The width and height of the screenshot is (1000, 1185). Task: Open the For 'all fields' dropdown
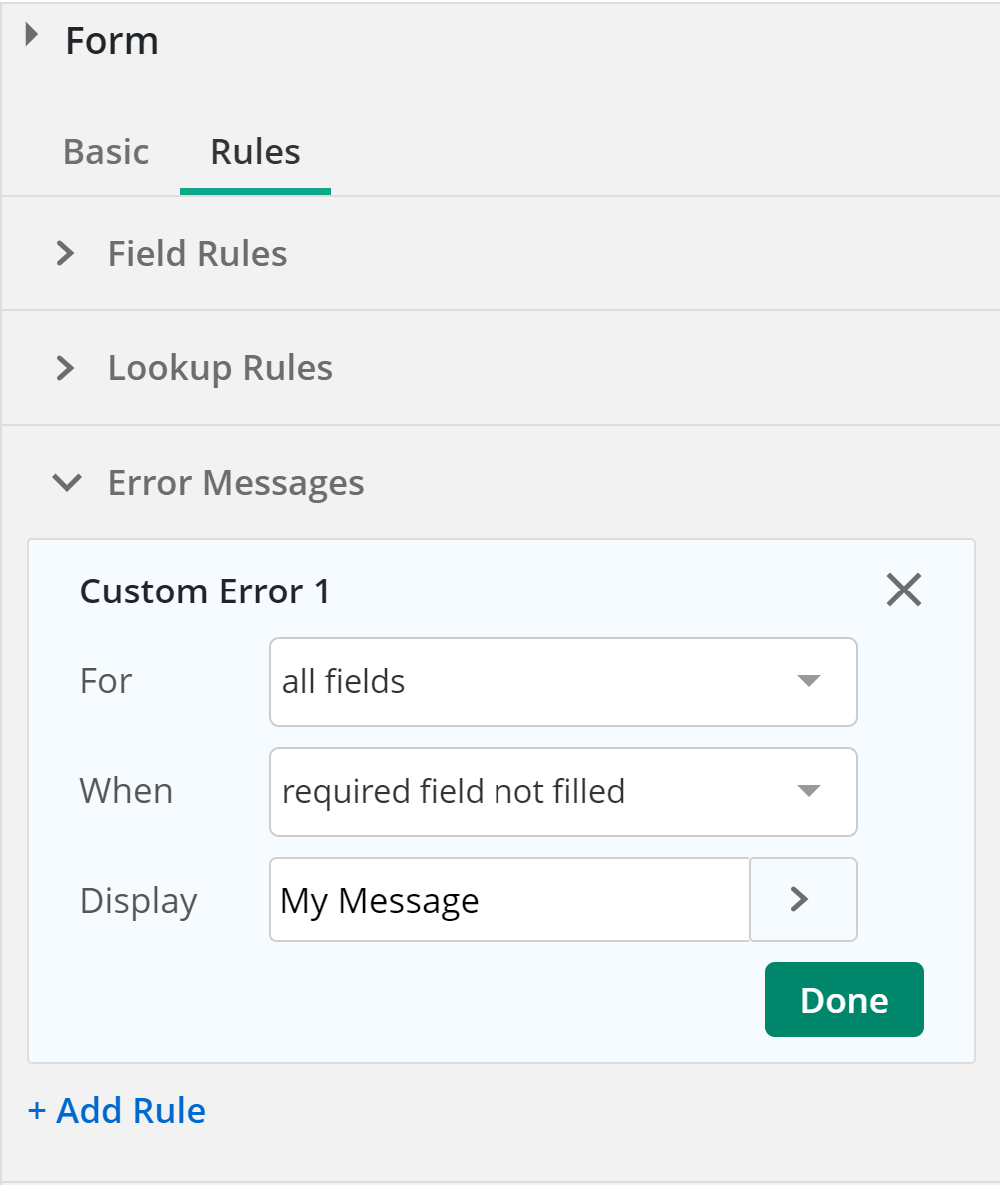[x=563, y=682]
